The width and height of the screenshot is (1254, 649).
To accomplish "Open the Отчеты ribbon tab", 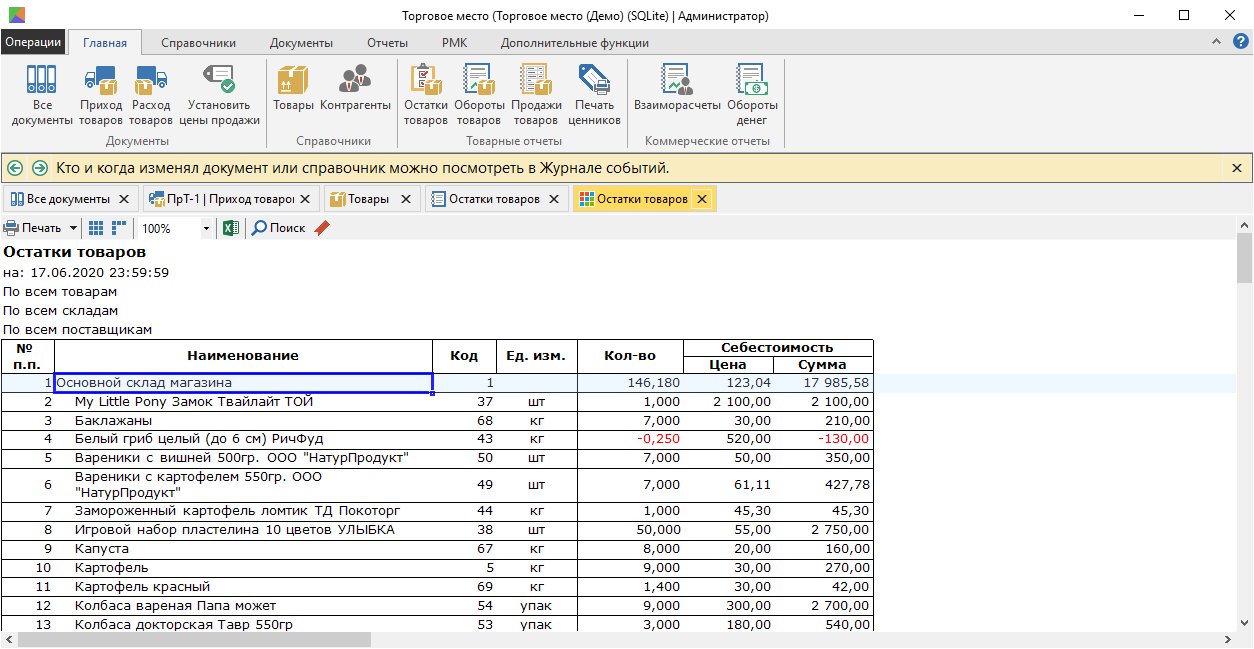I will (x=387, y=43).
